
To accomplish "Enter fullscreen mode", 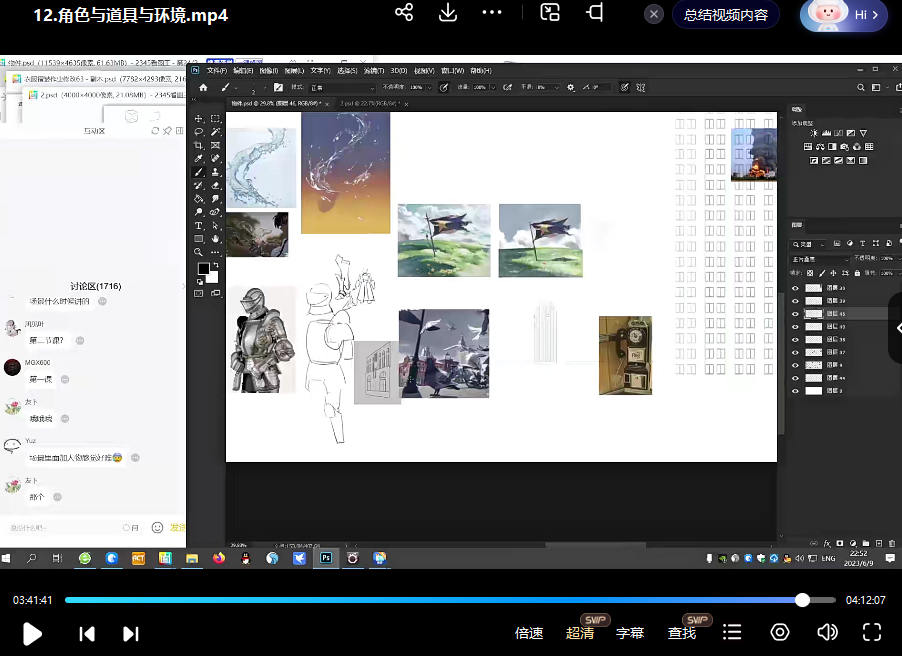I will pyautogui.click(x=872, y=632).
